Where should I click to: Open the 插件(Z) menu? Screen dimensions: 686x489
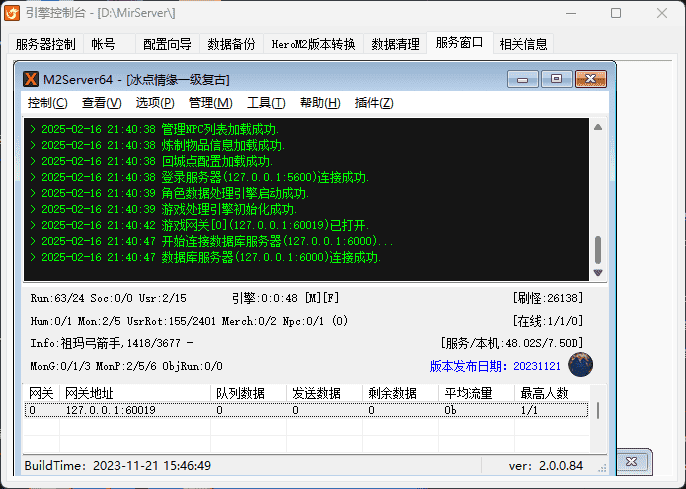pyautogui.click(x=374, y=103)
